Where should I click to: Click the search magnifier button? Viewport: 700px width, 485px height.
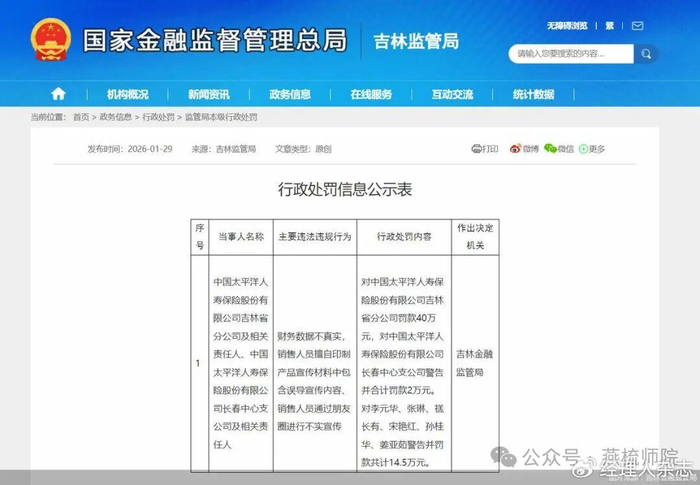[x=646, y=54]
